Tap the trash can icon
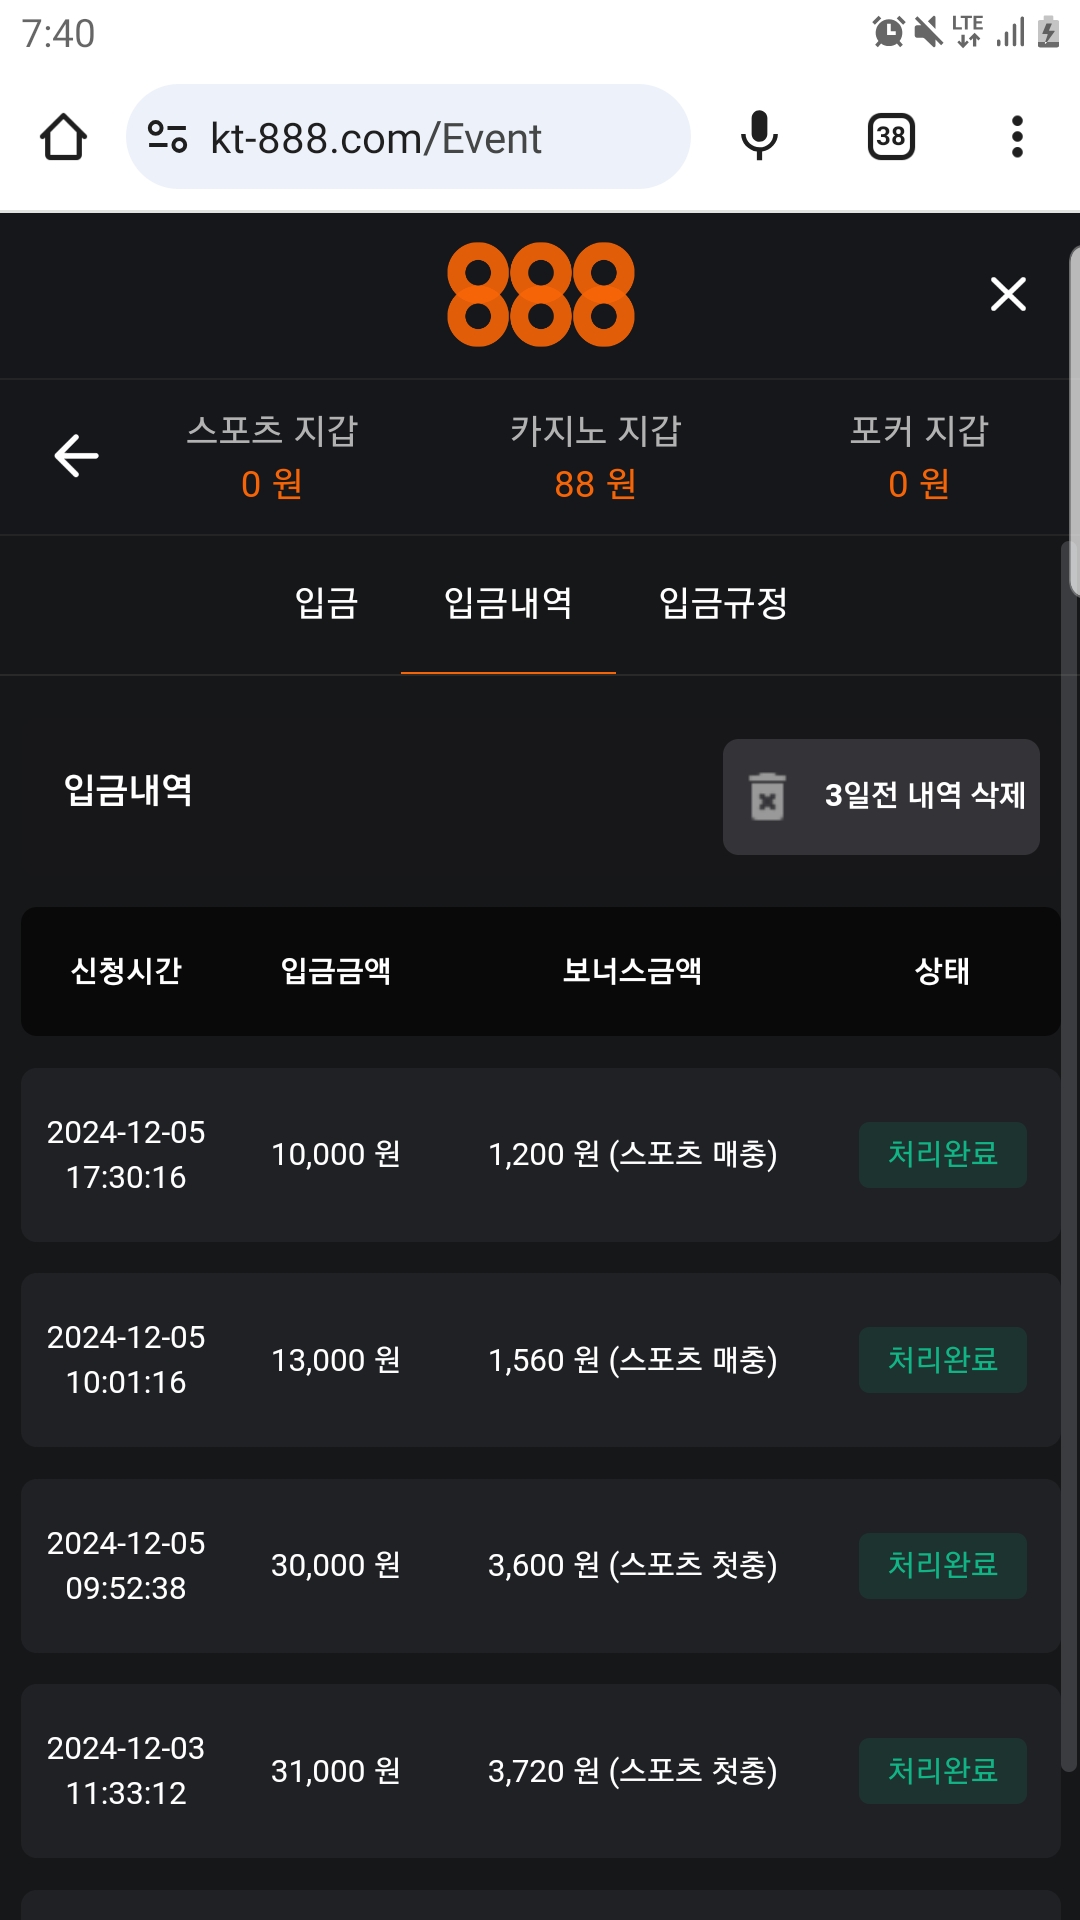The width and height of the screenshot is (1080, 1920). tap(767, 797)
